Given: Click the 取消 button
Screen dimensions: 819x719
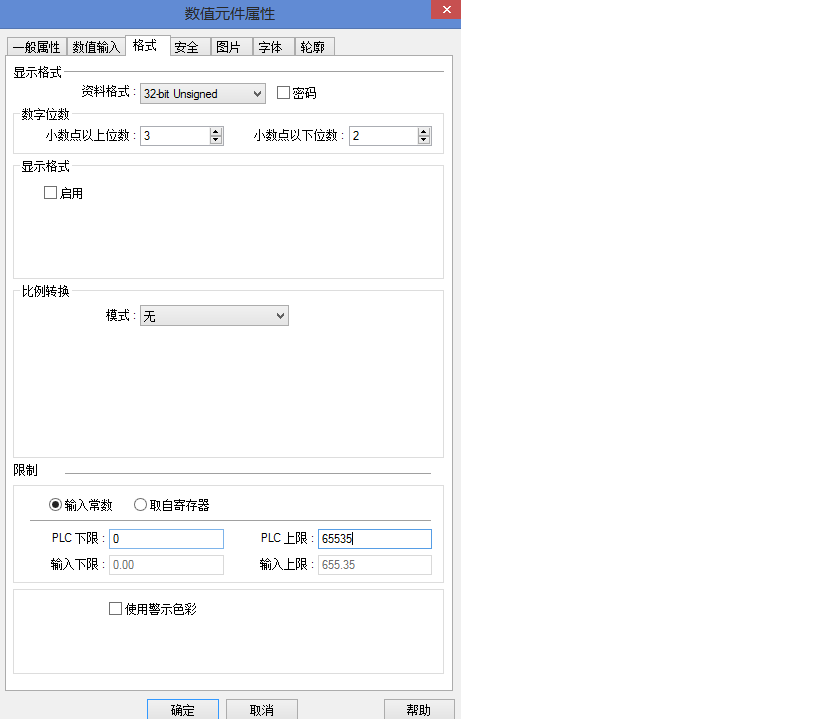Looking at the screenshot, I should (262, 709).
